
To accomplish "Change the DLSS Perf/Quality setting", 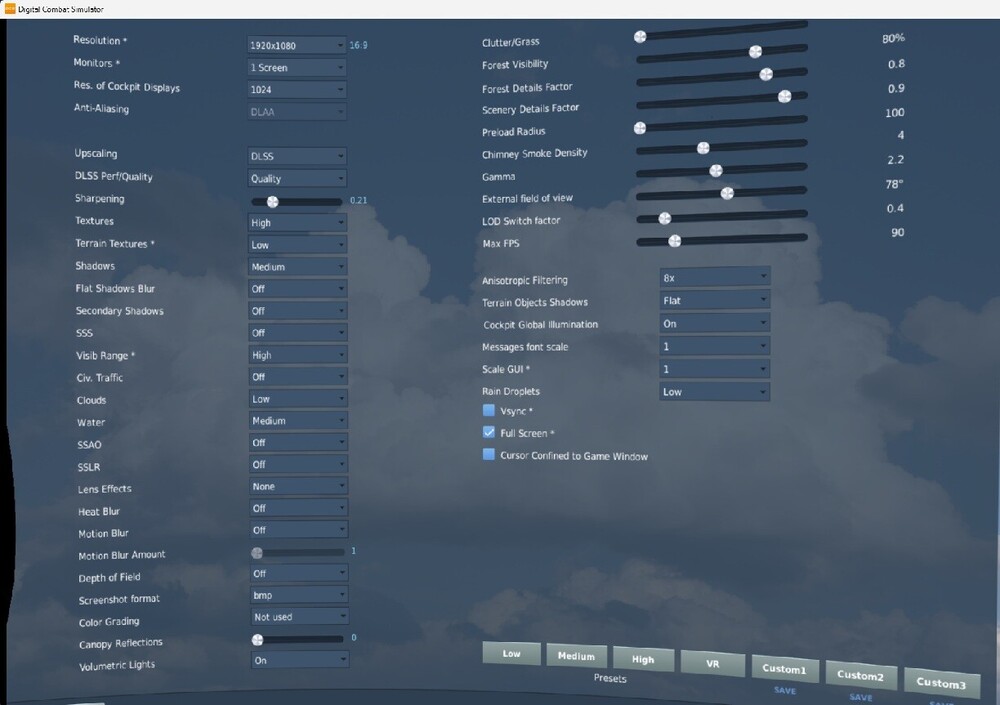I will tap(297, 178).
